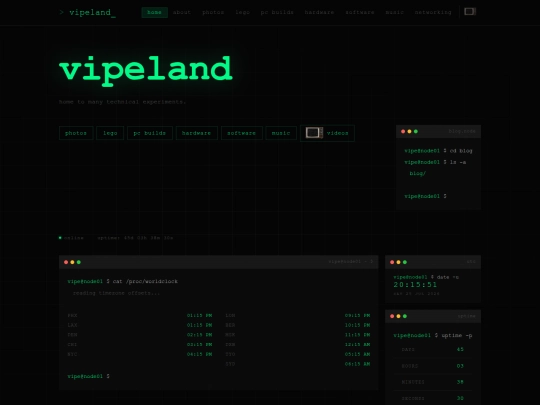Open lego in the top navigation bar
Viewport: 540px width, 405px height.
pyautogui.click(x=242, y=12)
